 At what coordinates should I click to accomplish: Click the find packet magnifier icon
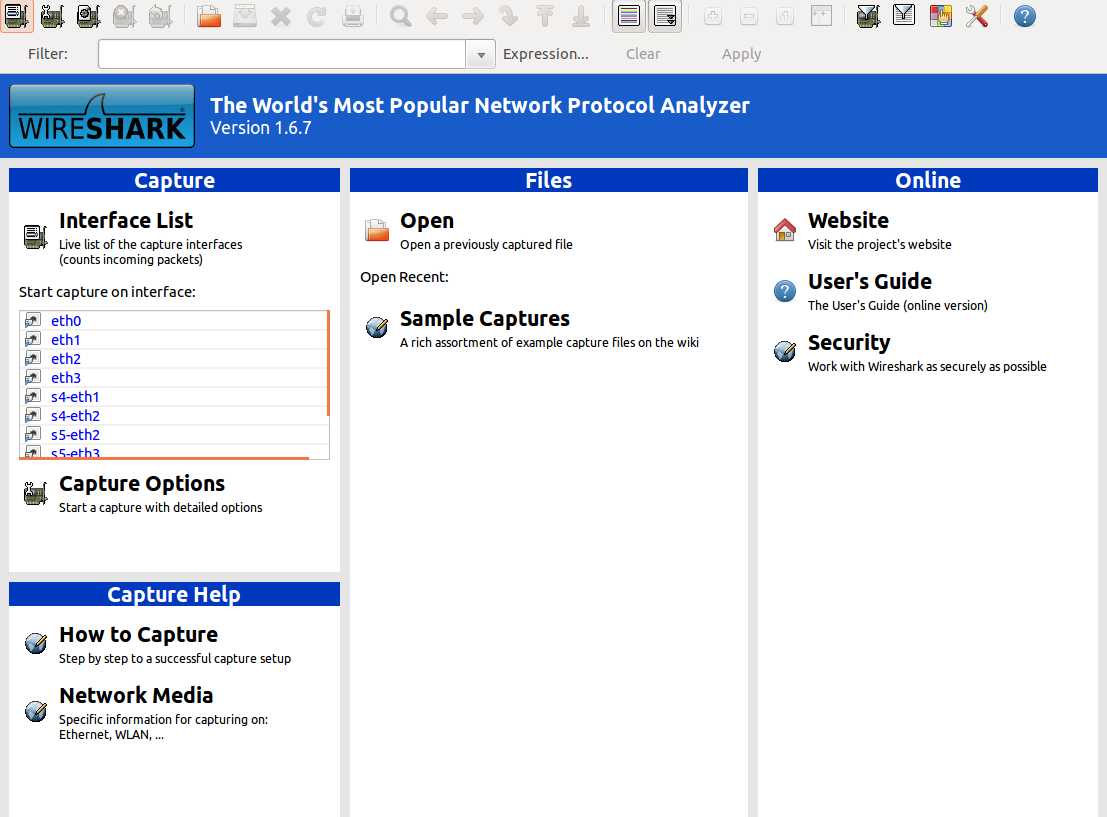[400, 16]
